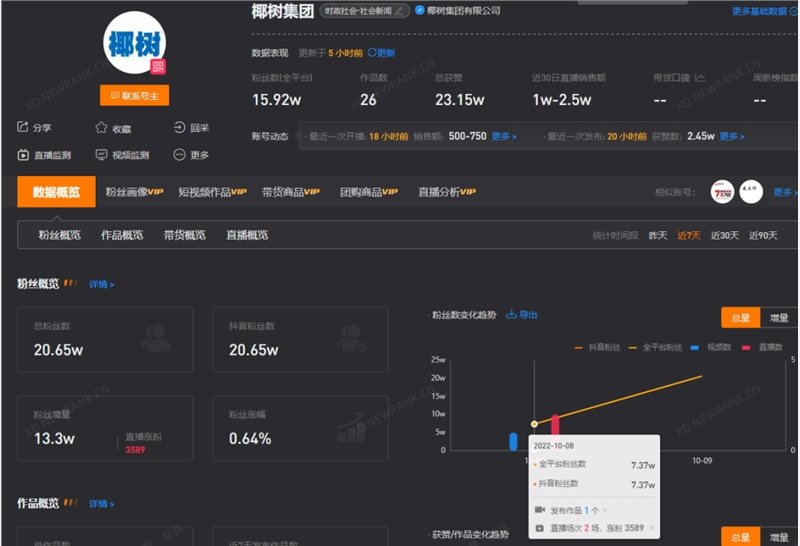
Task: Select 近7天 time range
Action: click(x=689, y=235)
